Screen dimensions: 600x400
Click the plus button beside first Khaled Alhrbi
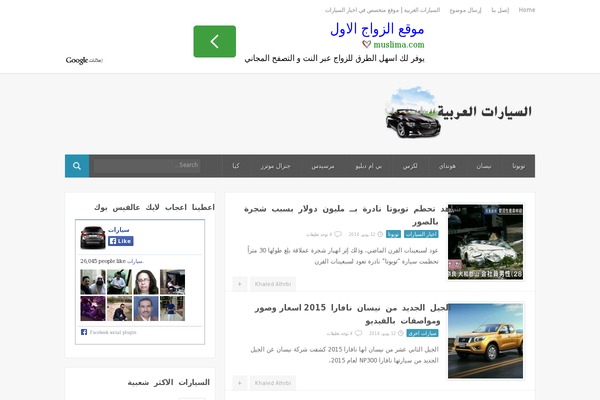click(x=240, y=284)
